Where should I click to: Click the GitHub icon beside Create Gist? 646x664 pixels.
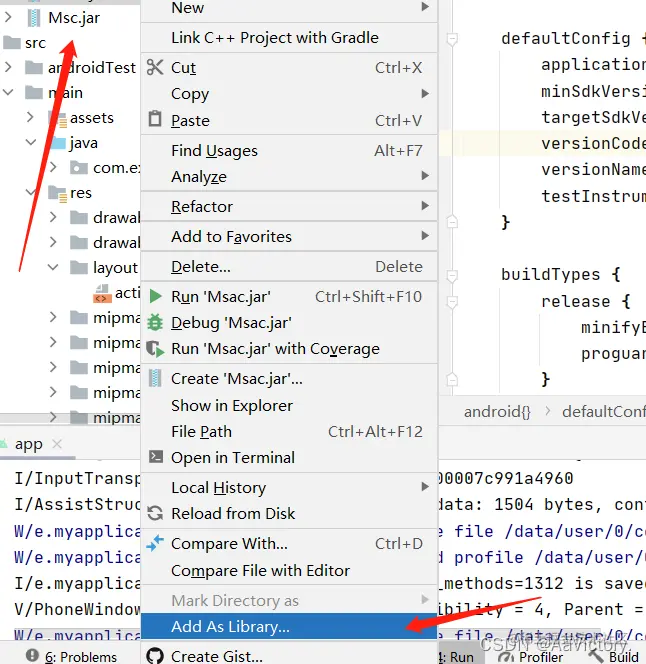155,656
